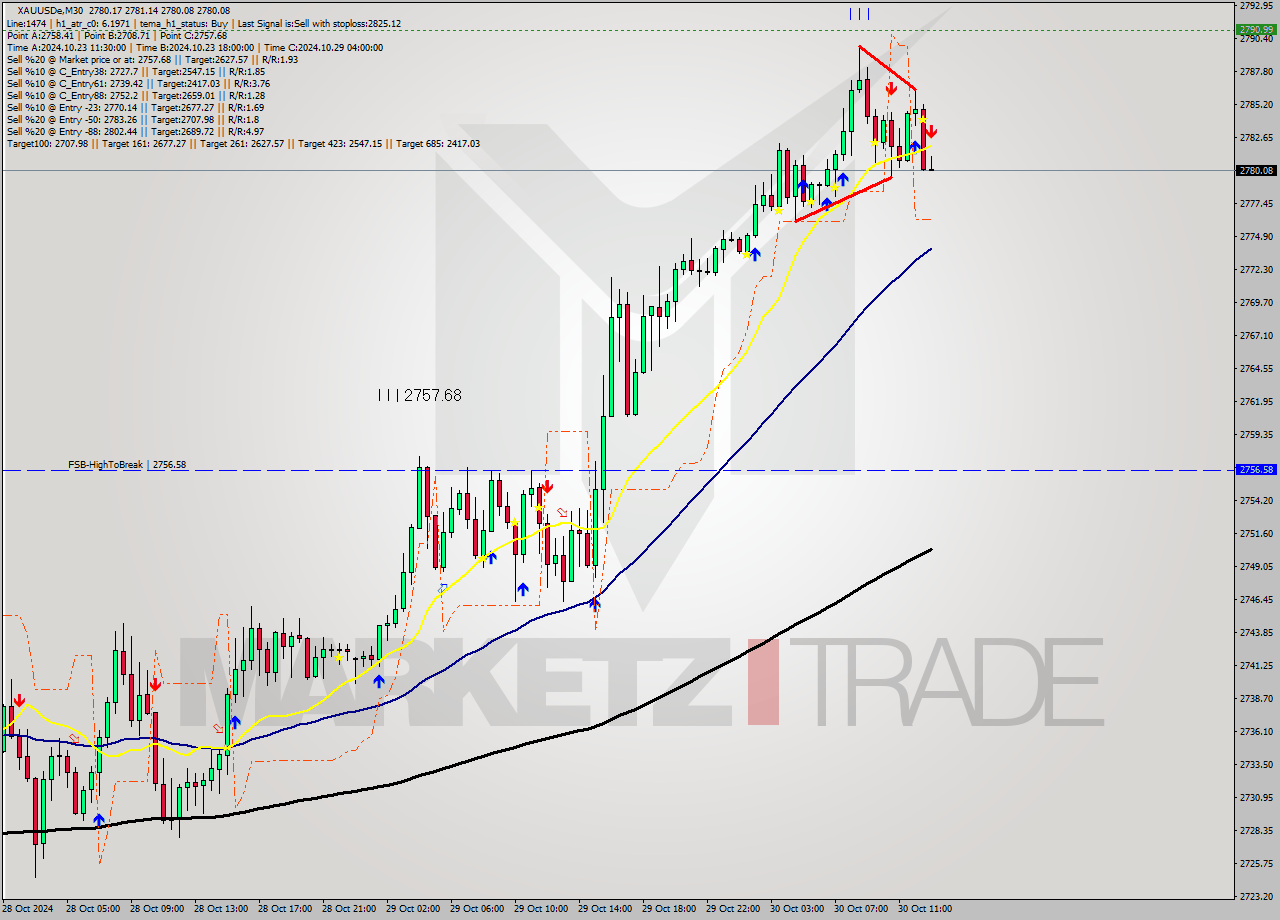Click the current price tag 2780.08
Screen dimensions: 1280x920
click(1256, 171)
